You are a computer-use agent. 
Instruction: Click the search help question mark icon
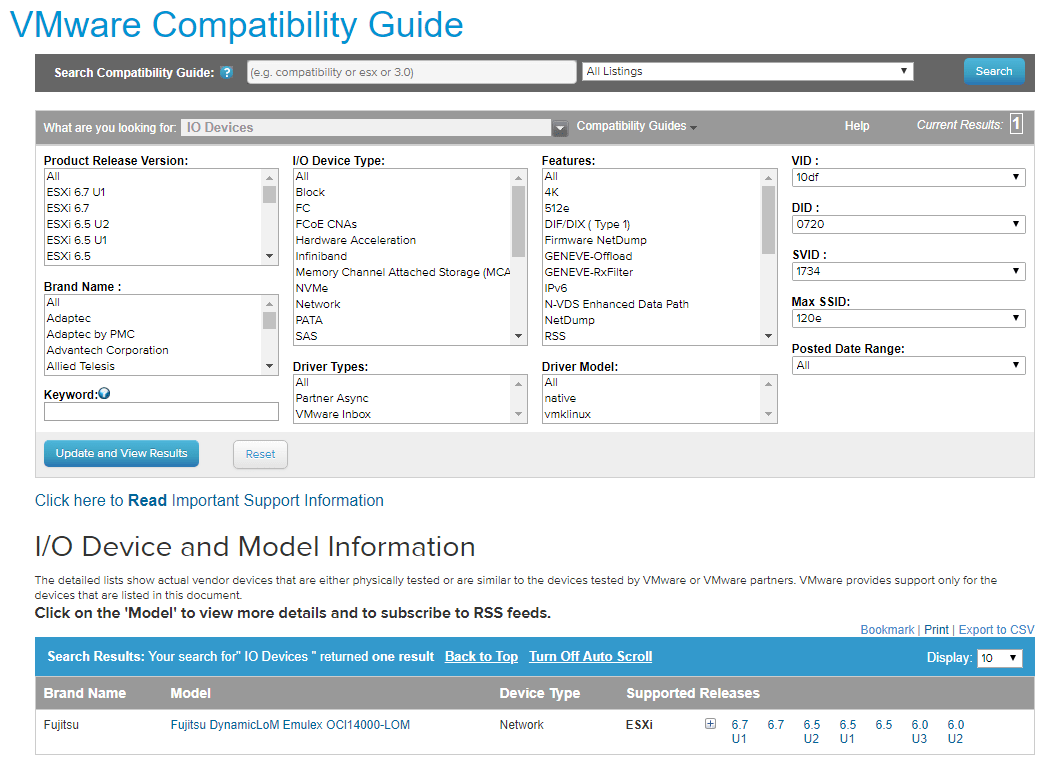pos(227,73)
